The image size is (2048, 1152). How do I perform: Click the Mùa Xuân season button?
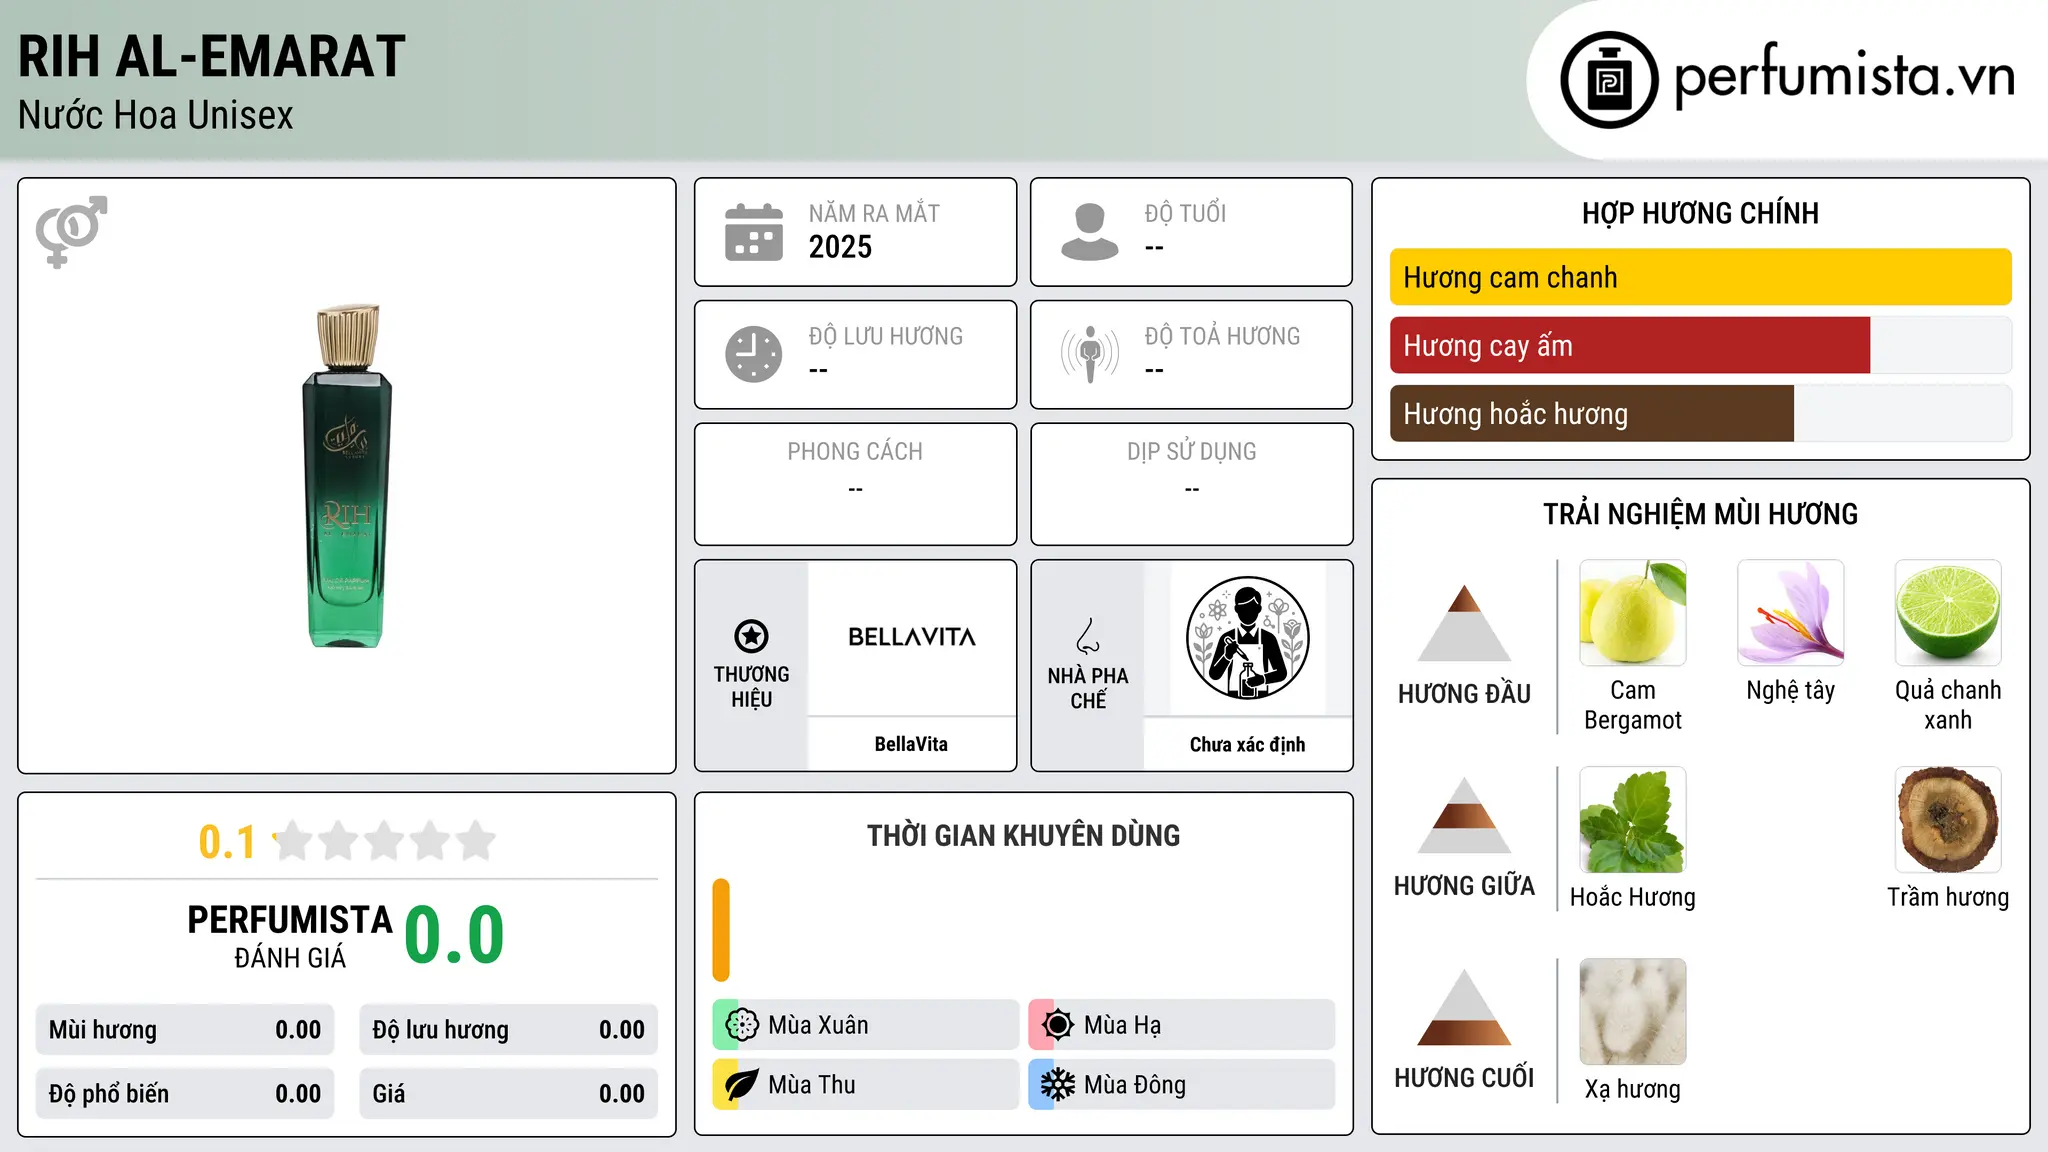[x=866, y=1025]
